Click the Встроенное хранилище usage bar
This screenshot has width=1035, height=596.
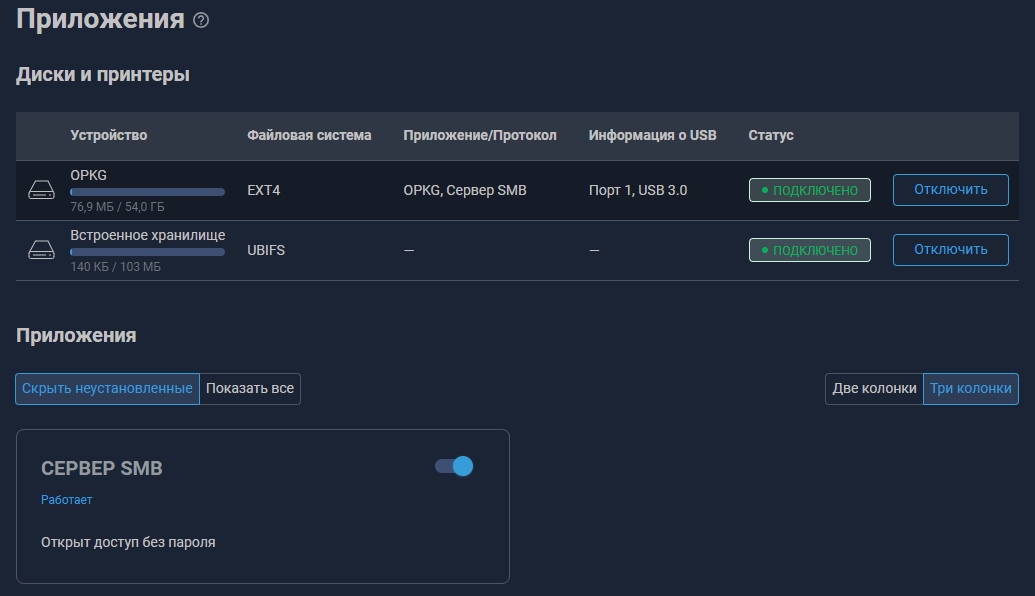(147, 252)
